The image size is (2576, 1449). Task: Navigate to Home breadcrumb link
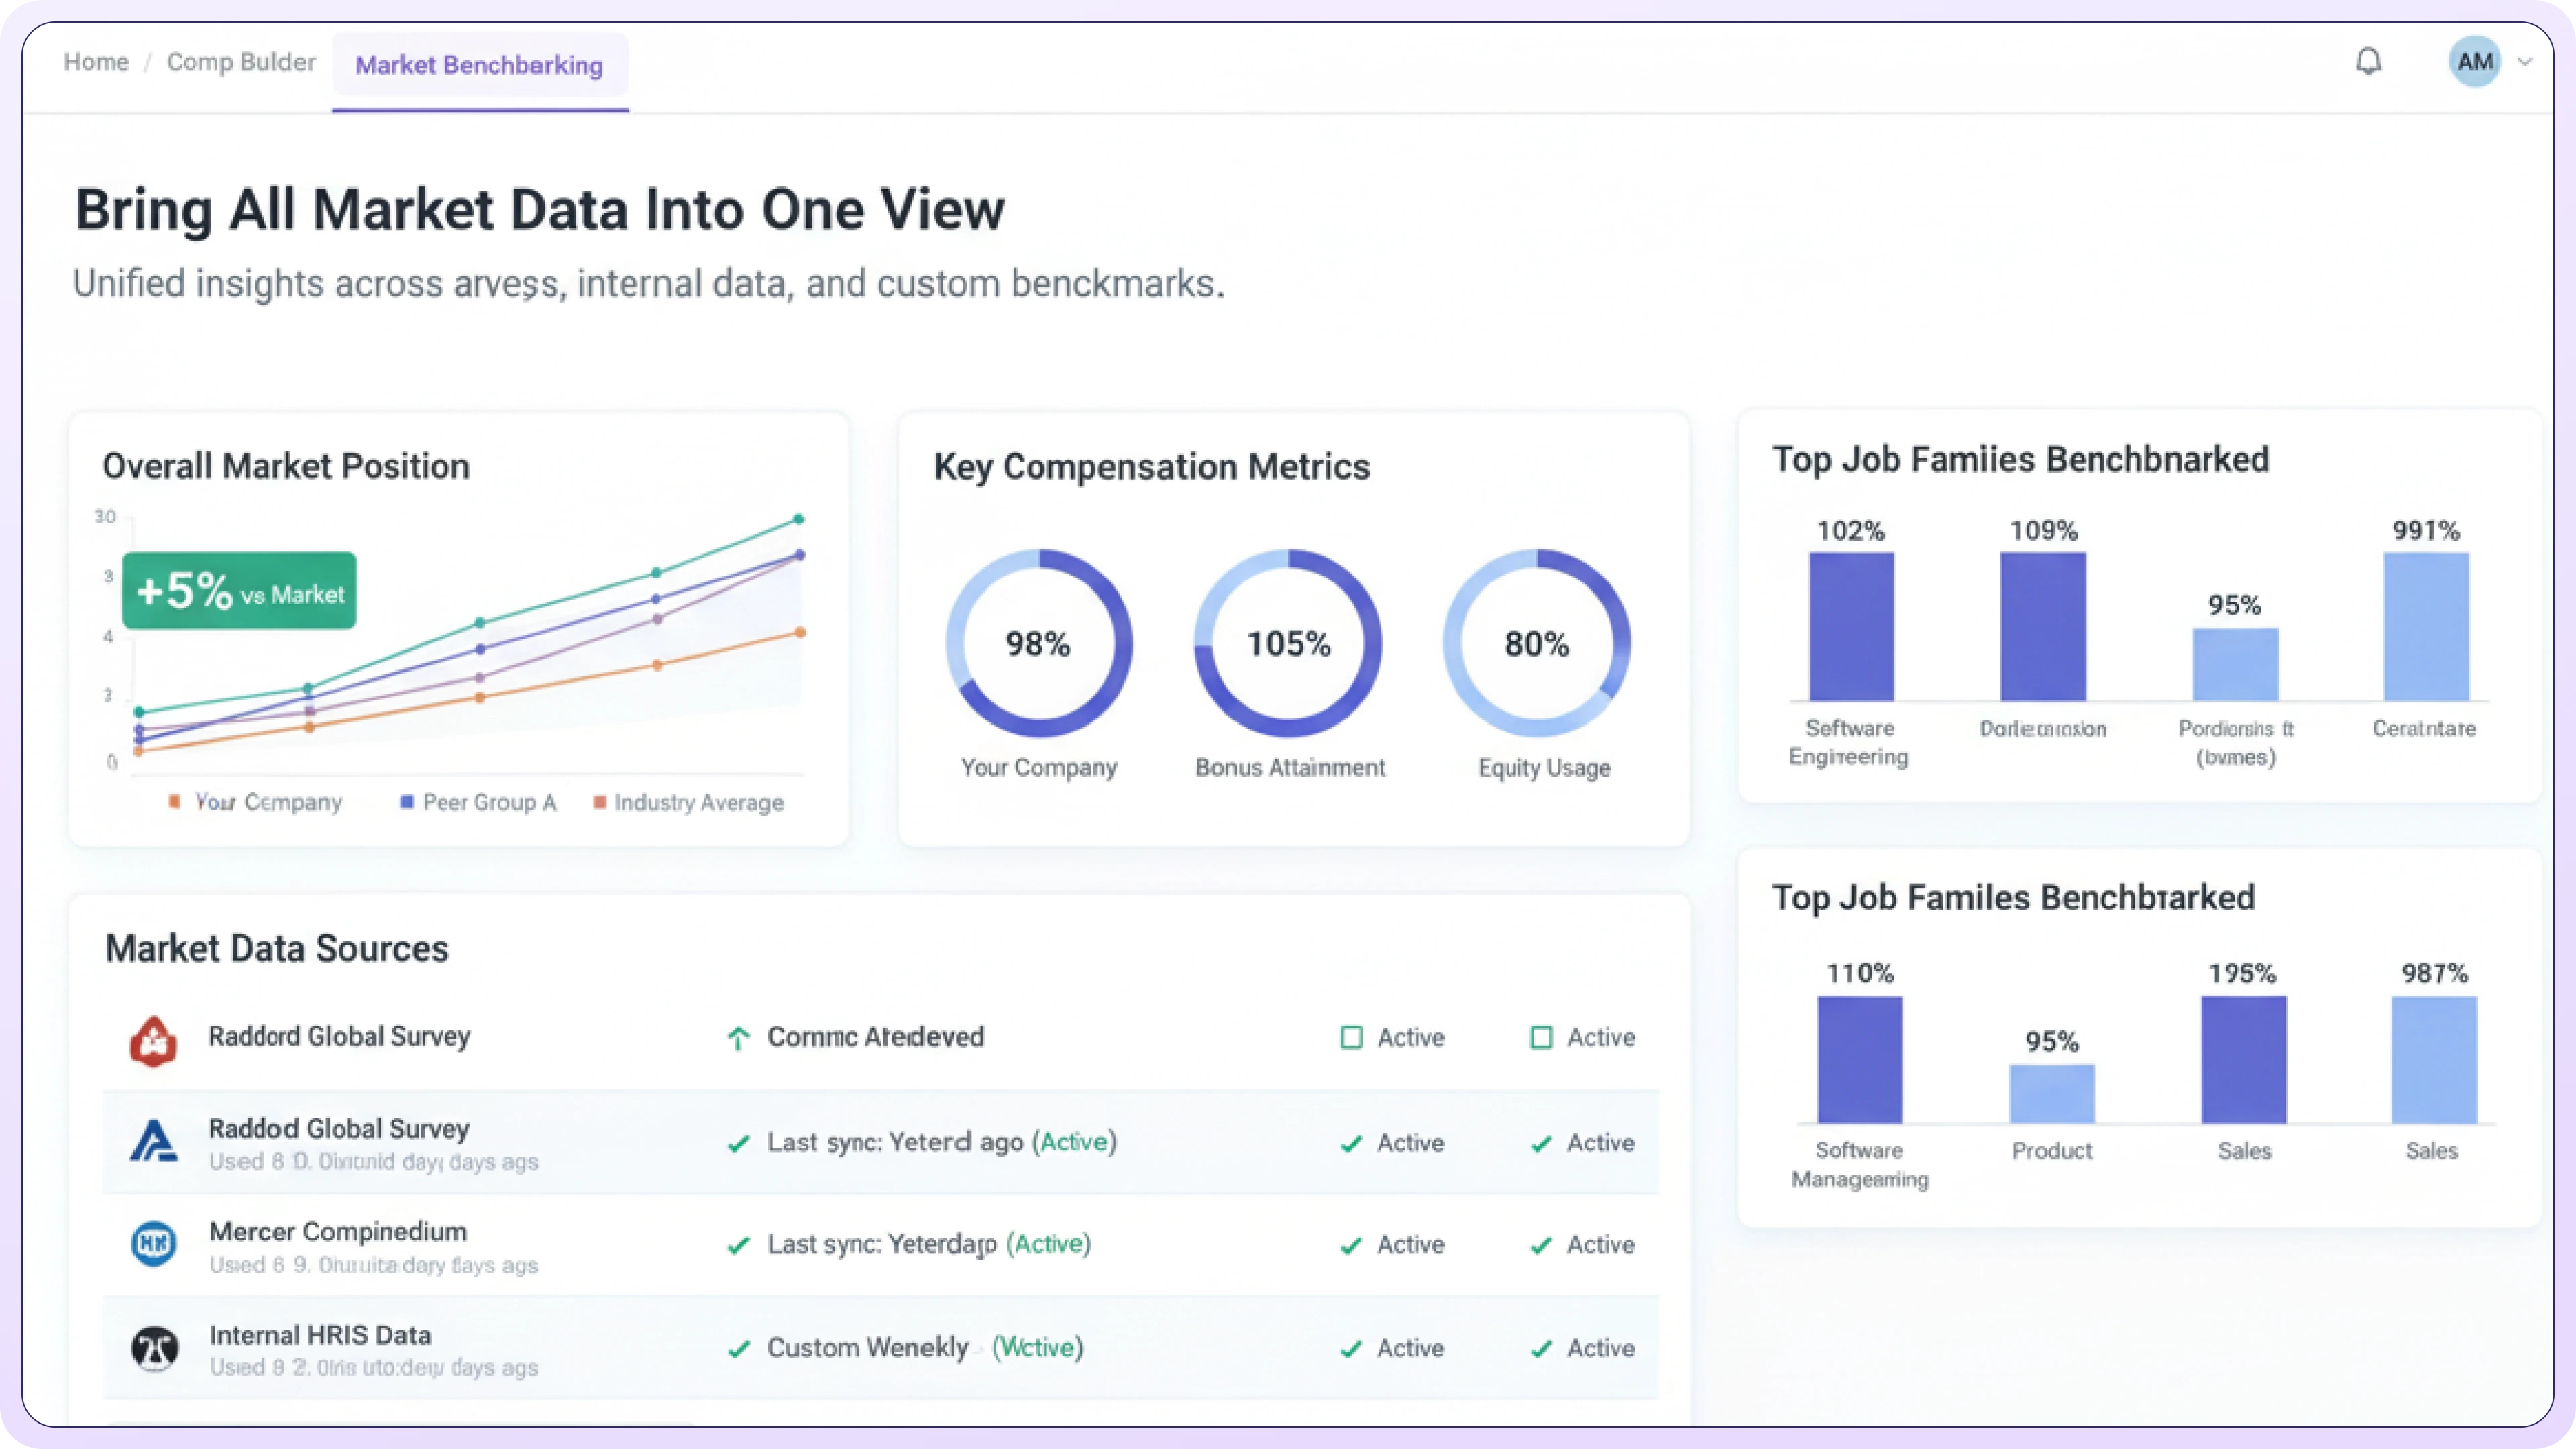96,62
